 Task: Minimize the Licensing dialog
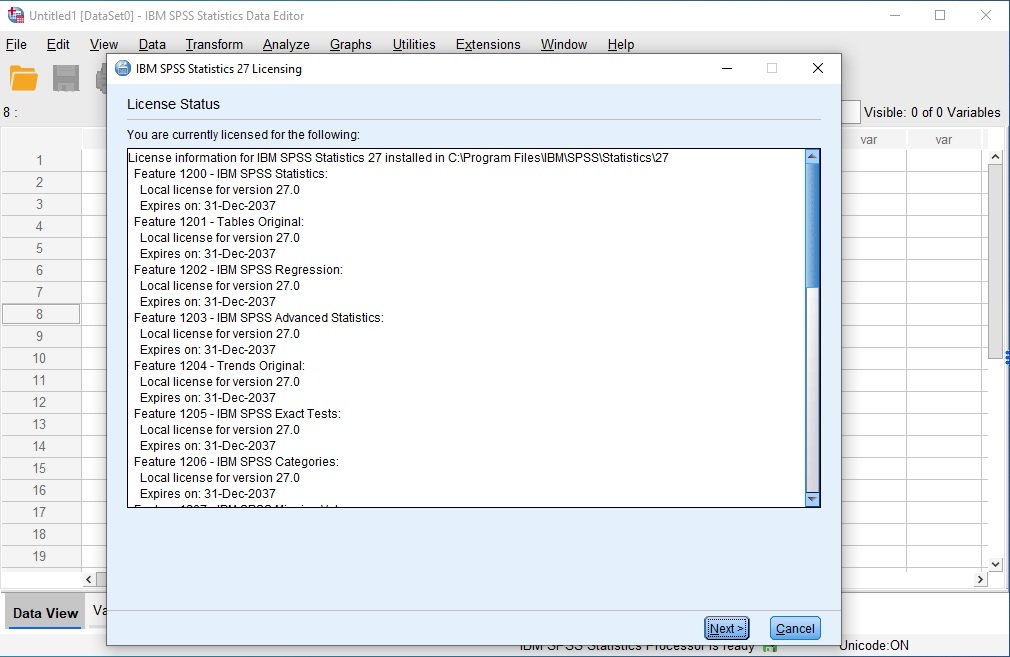[727, 68]
